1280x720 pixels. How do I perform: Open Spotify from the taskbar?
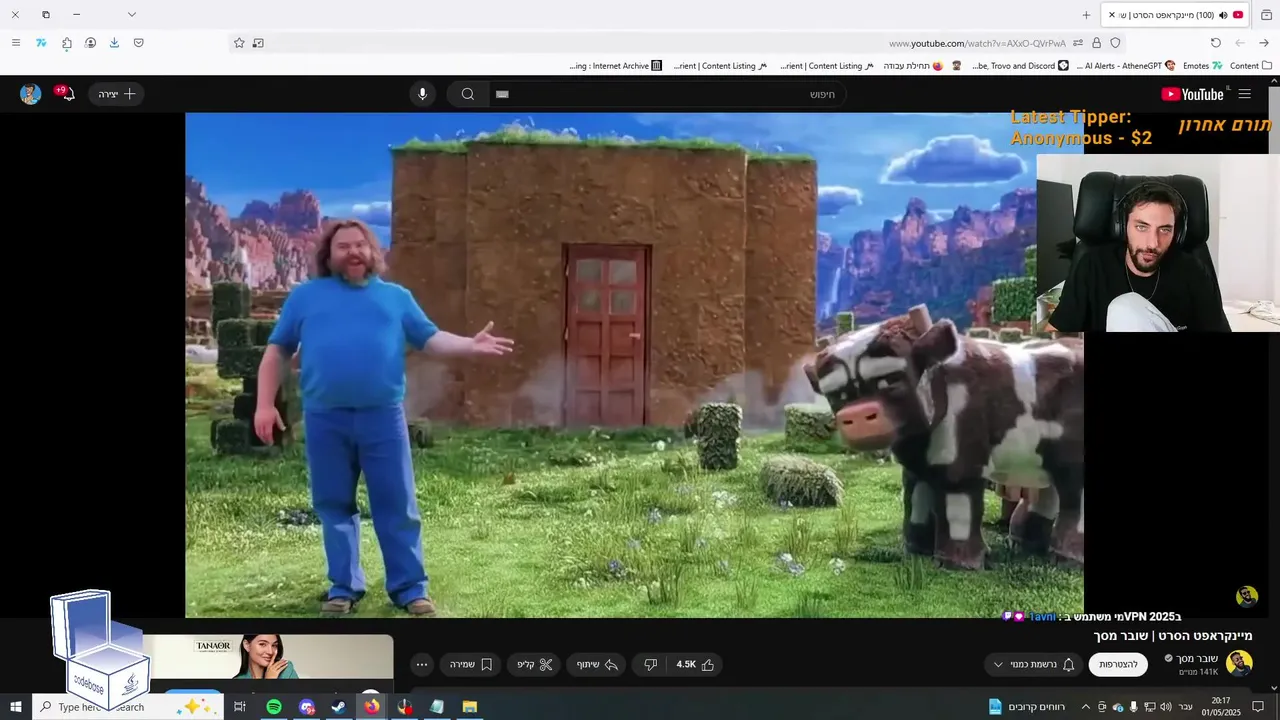tap(274, 707)
